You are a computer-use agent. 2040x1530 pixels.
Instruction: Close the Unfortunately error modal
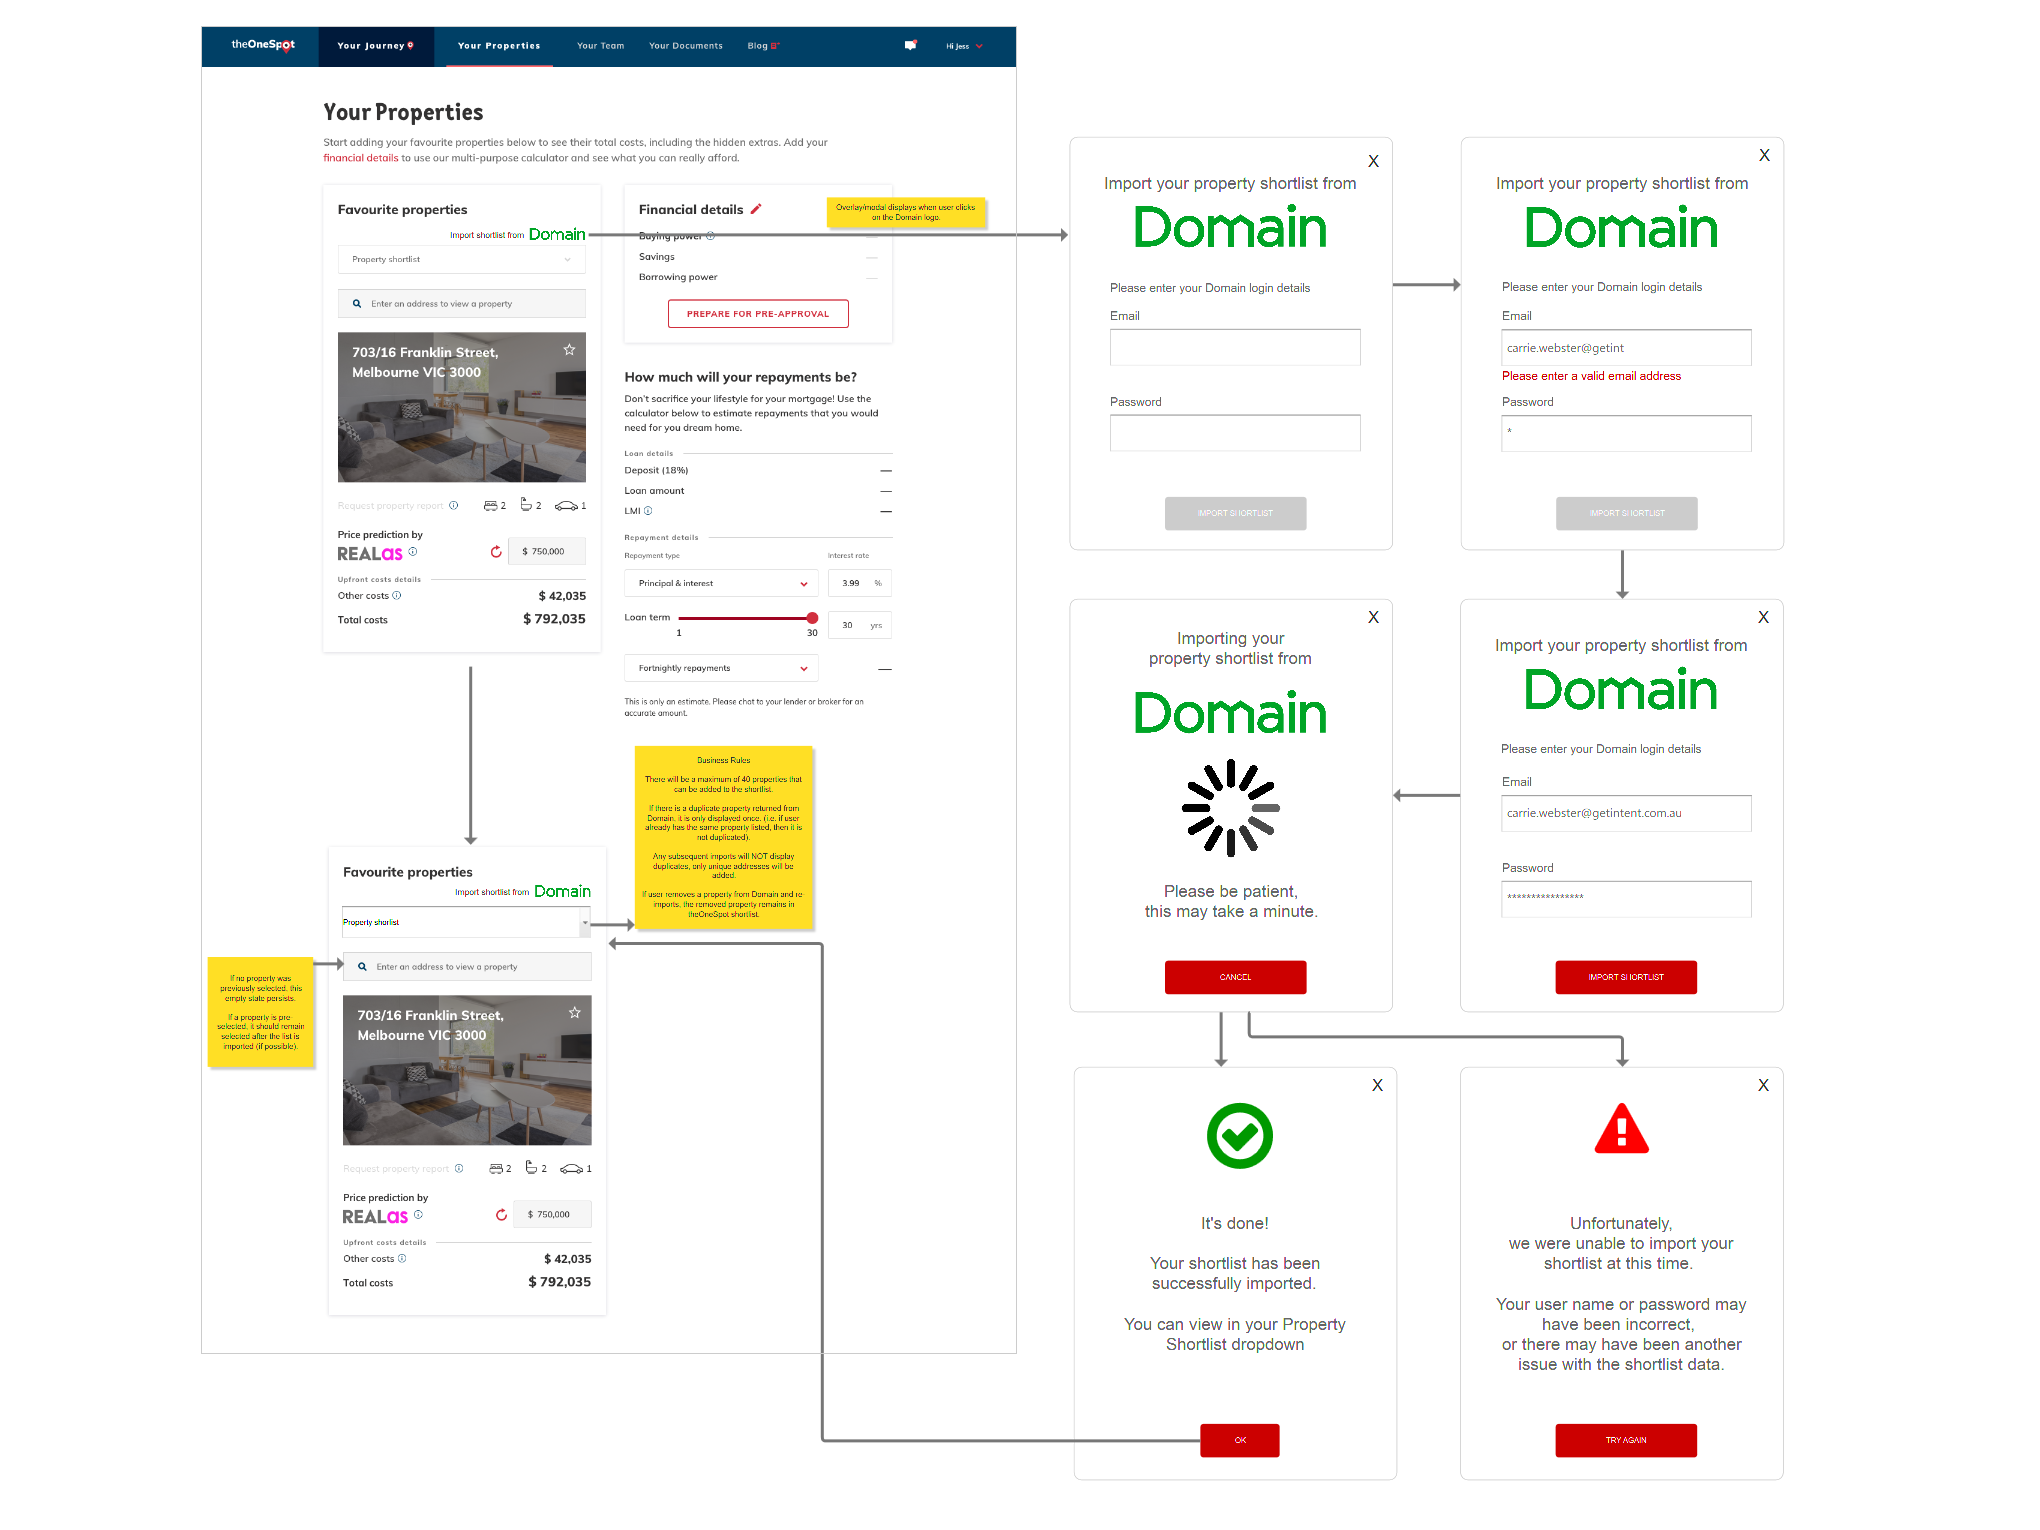point(1763,1085)
